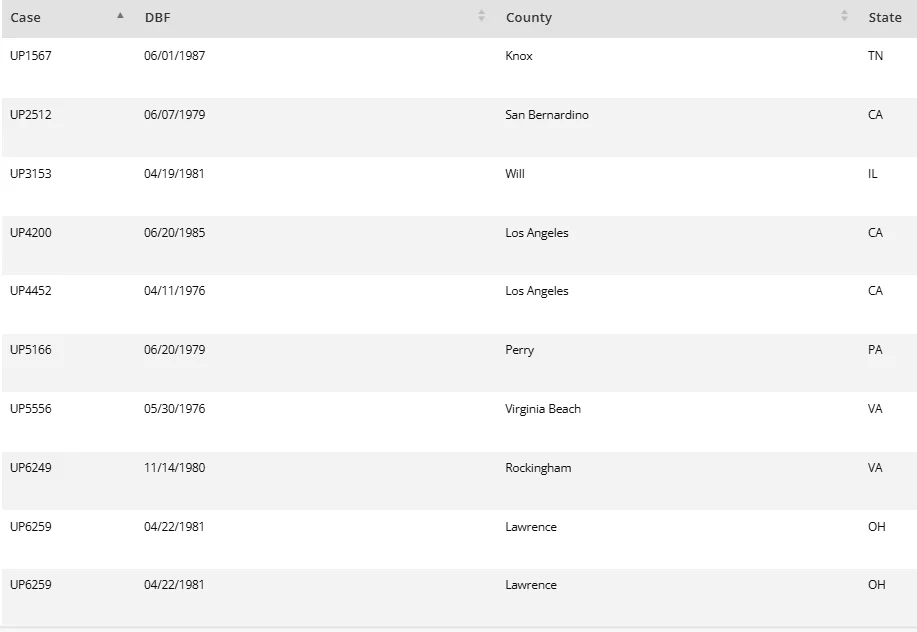Click the sort arrows in DBF column
Image resolution: width=917 pixels, height=632 pixels.
[x=481, y=16]
